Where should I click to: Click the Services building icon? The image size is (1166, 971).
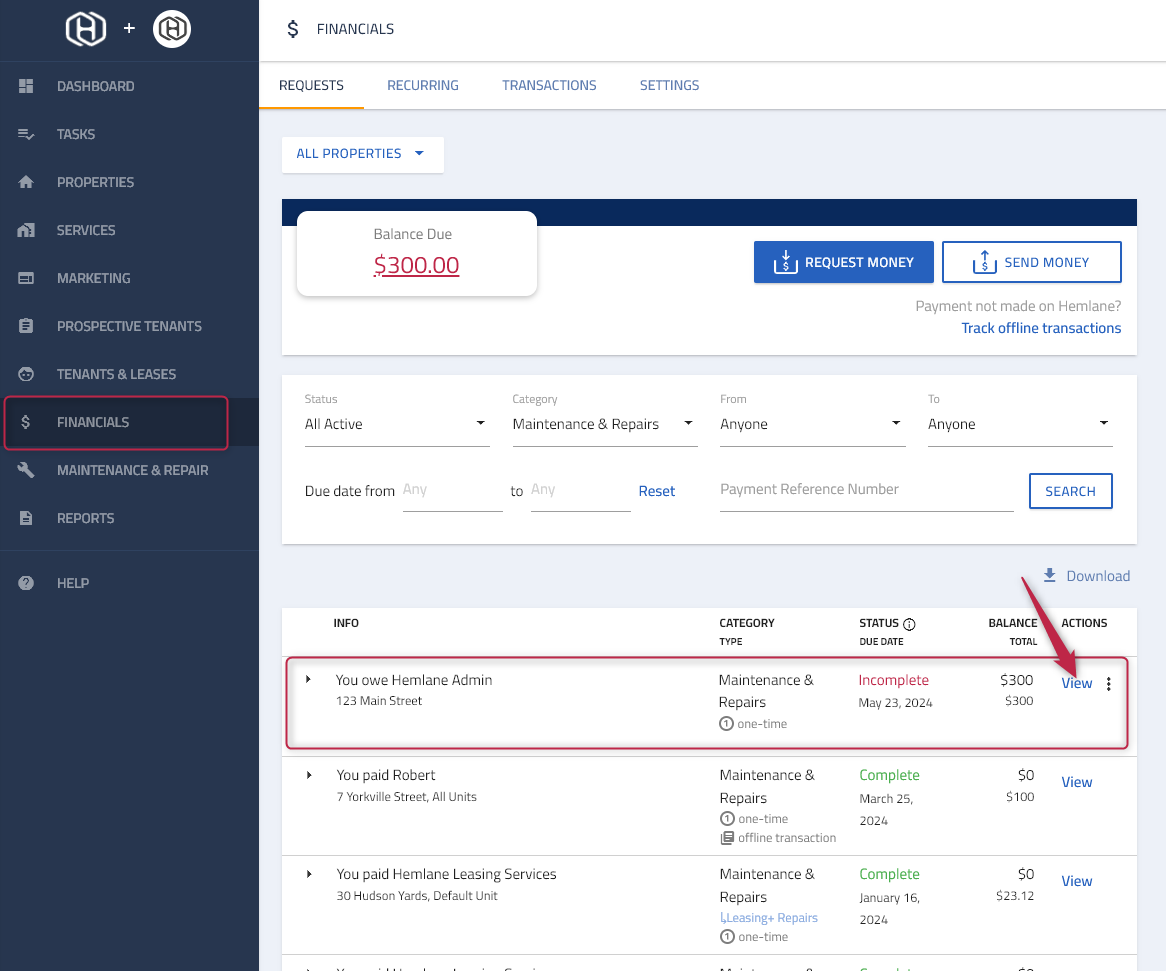[x=26, y=230]
